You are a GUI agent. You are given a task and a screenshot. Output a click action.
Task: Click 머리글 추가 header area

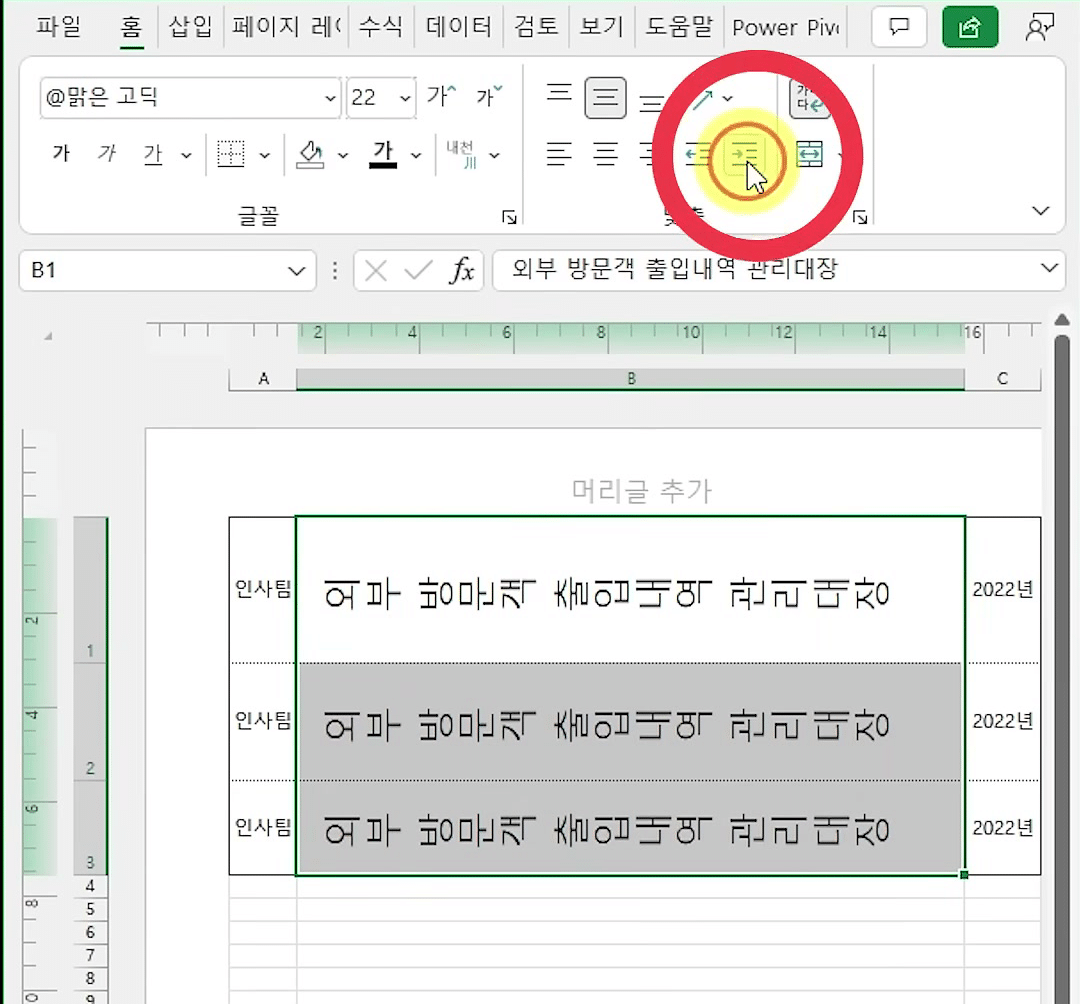[x=642, y=491]
